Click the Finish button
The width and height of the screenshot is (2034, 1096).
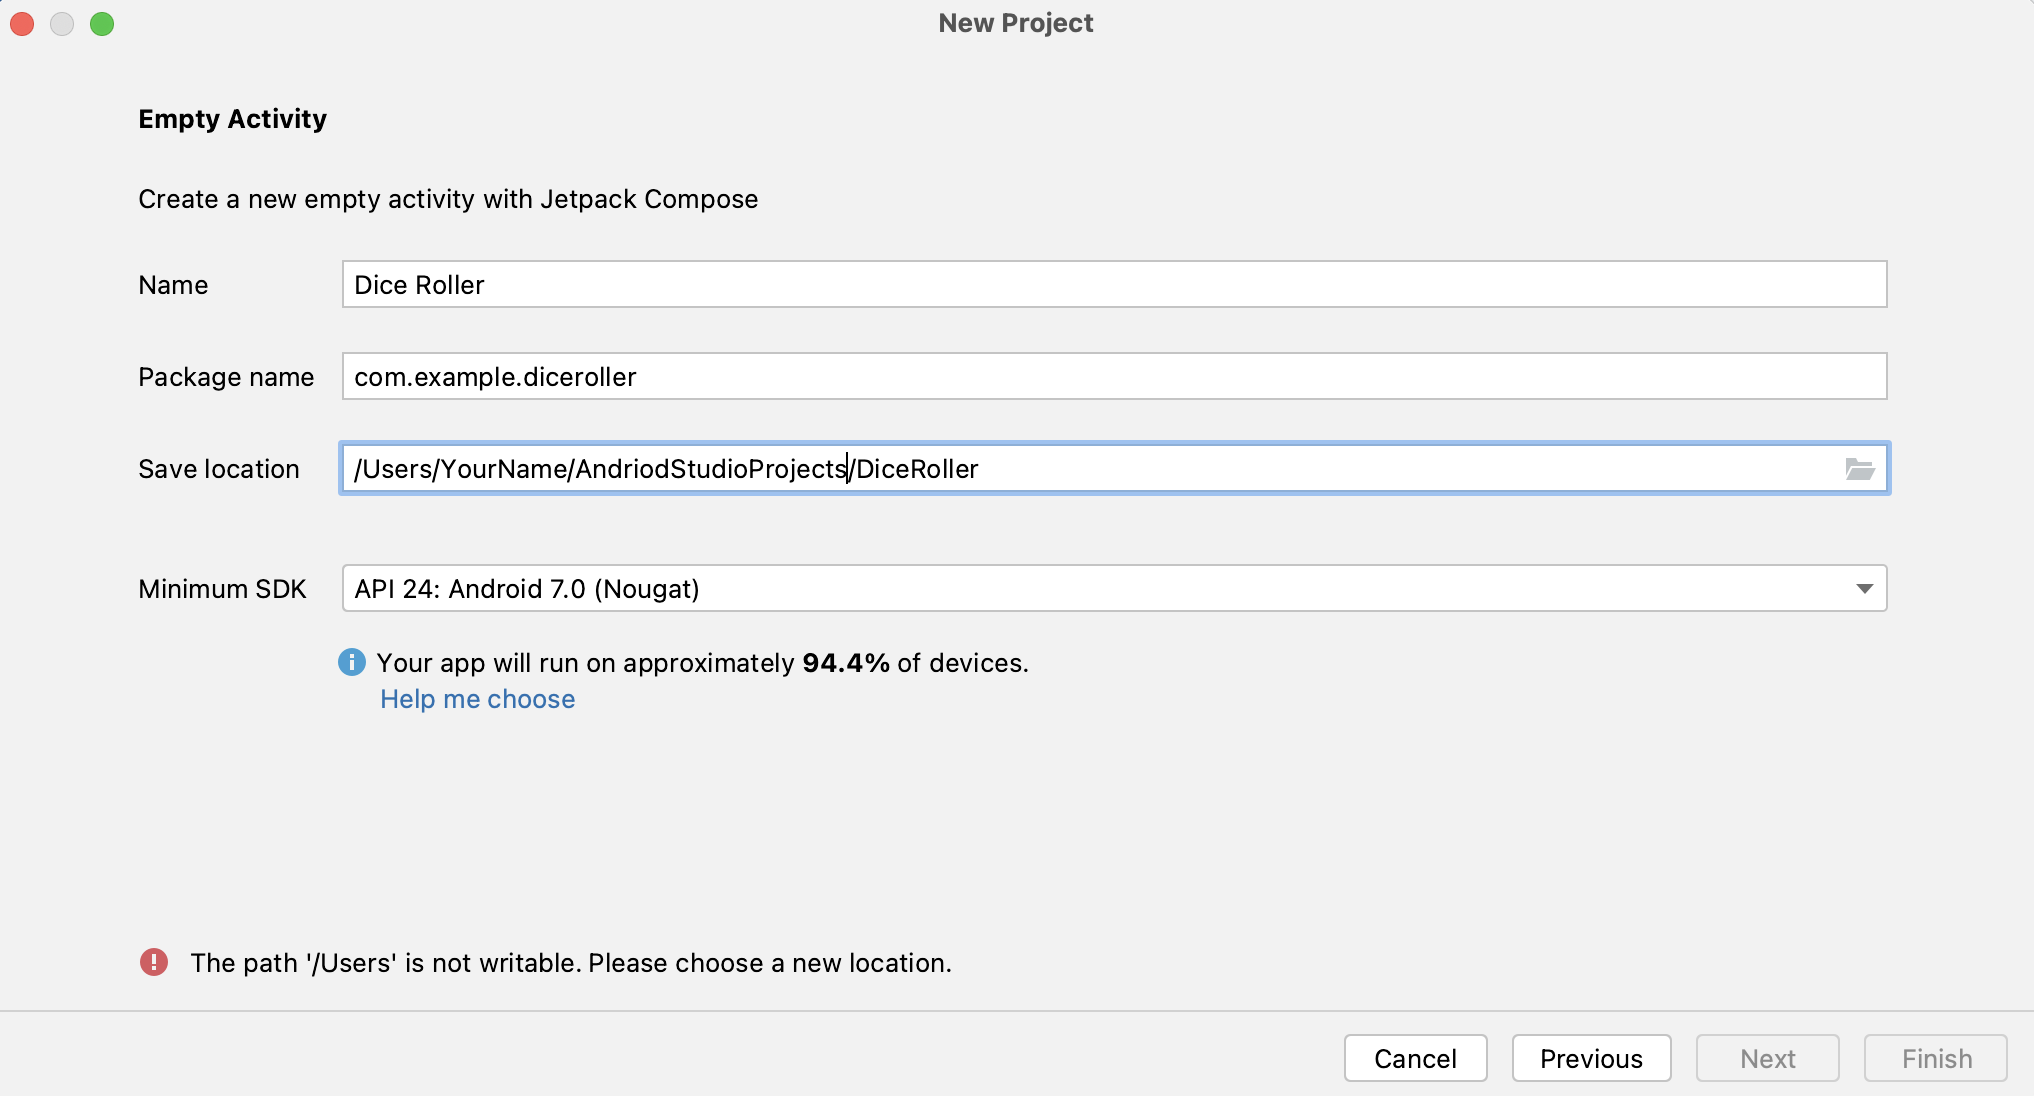pyautogui.click(x=1935, y=1058)
